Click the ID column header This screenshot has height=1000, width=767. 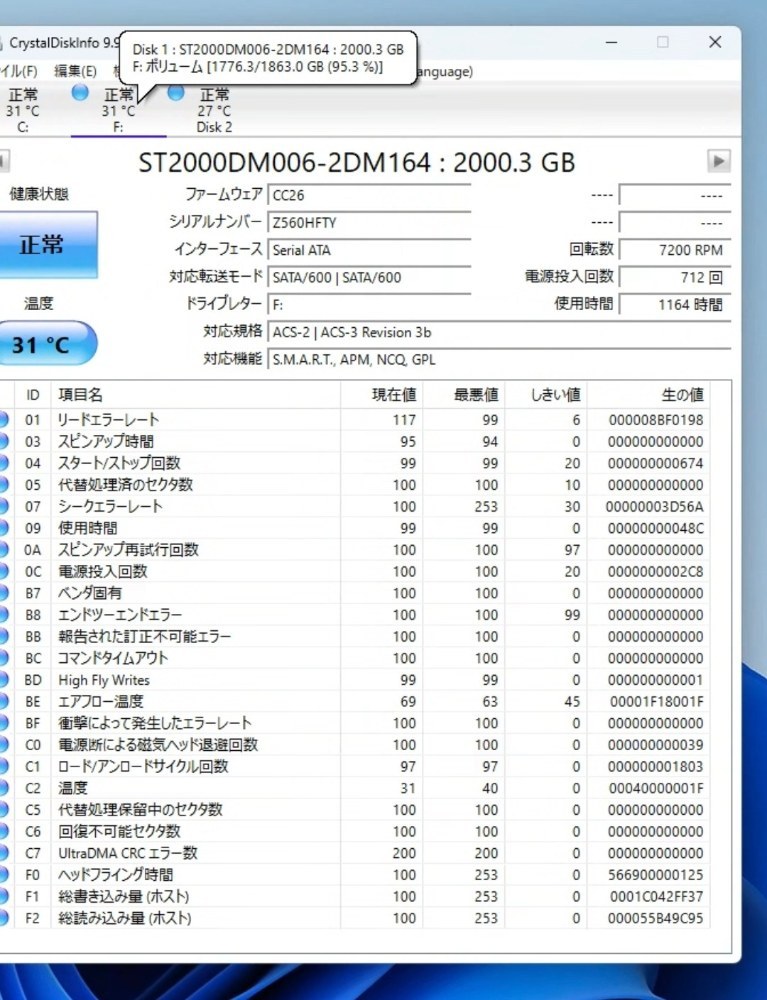pyautogui.click(x=33, y=395)
